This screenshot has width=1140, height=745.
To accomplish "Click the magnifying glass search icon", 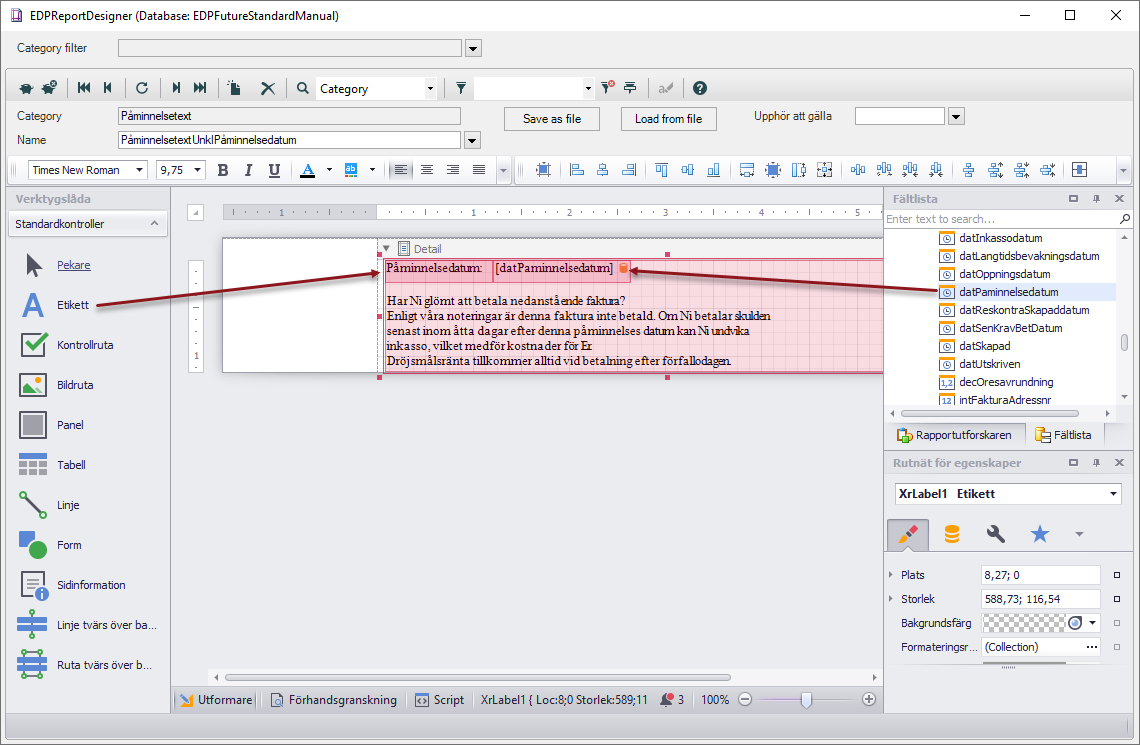I will click(x=302, y=88).
